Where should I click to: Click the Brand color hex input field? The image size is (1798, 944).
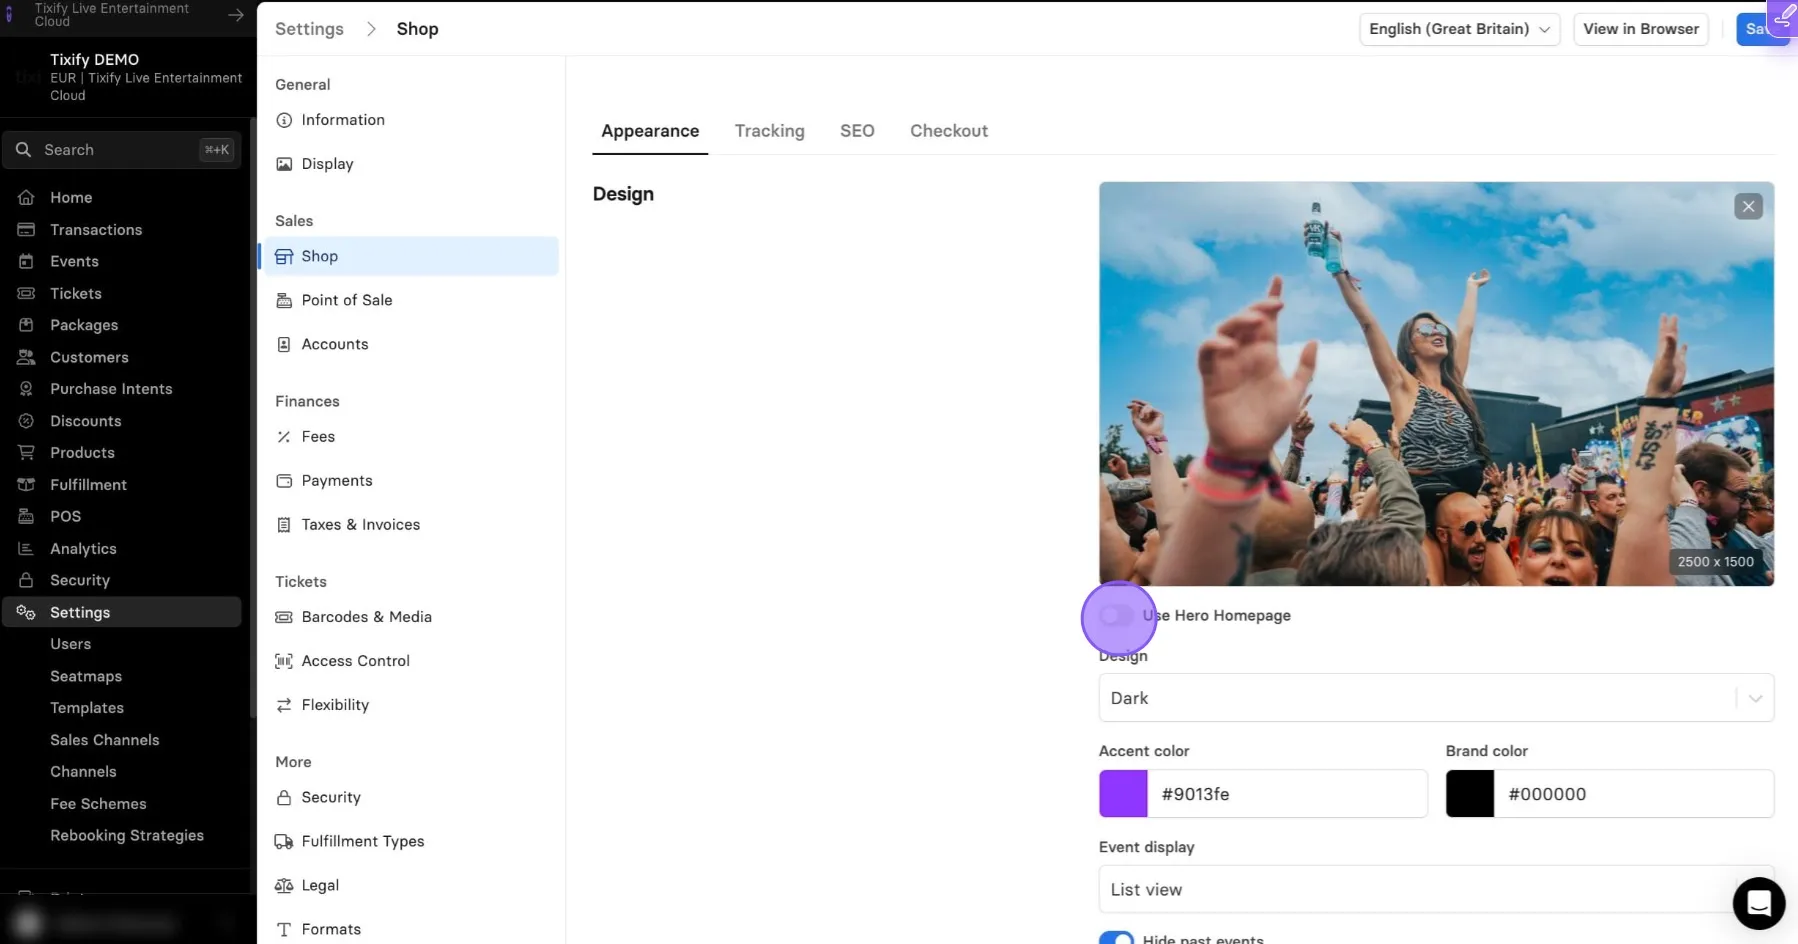point(1634,794)
